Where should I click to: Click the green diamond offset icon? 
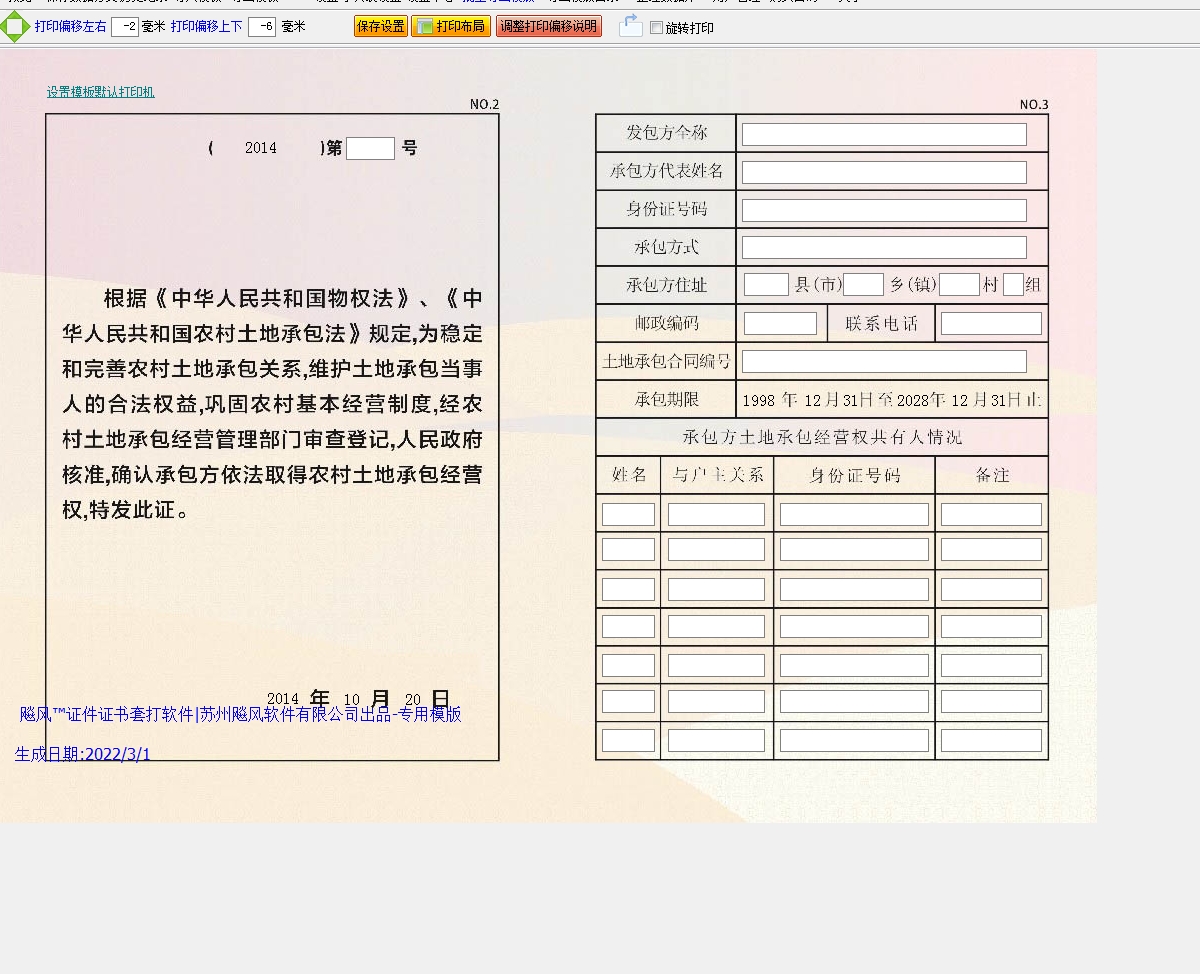pyautogui.click(x=15, y=27)
